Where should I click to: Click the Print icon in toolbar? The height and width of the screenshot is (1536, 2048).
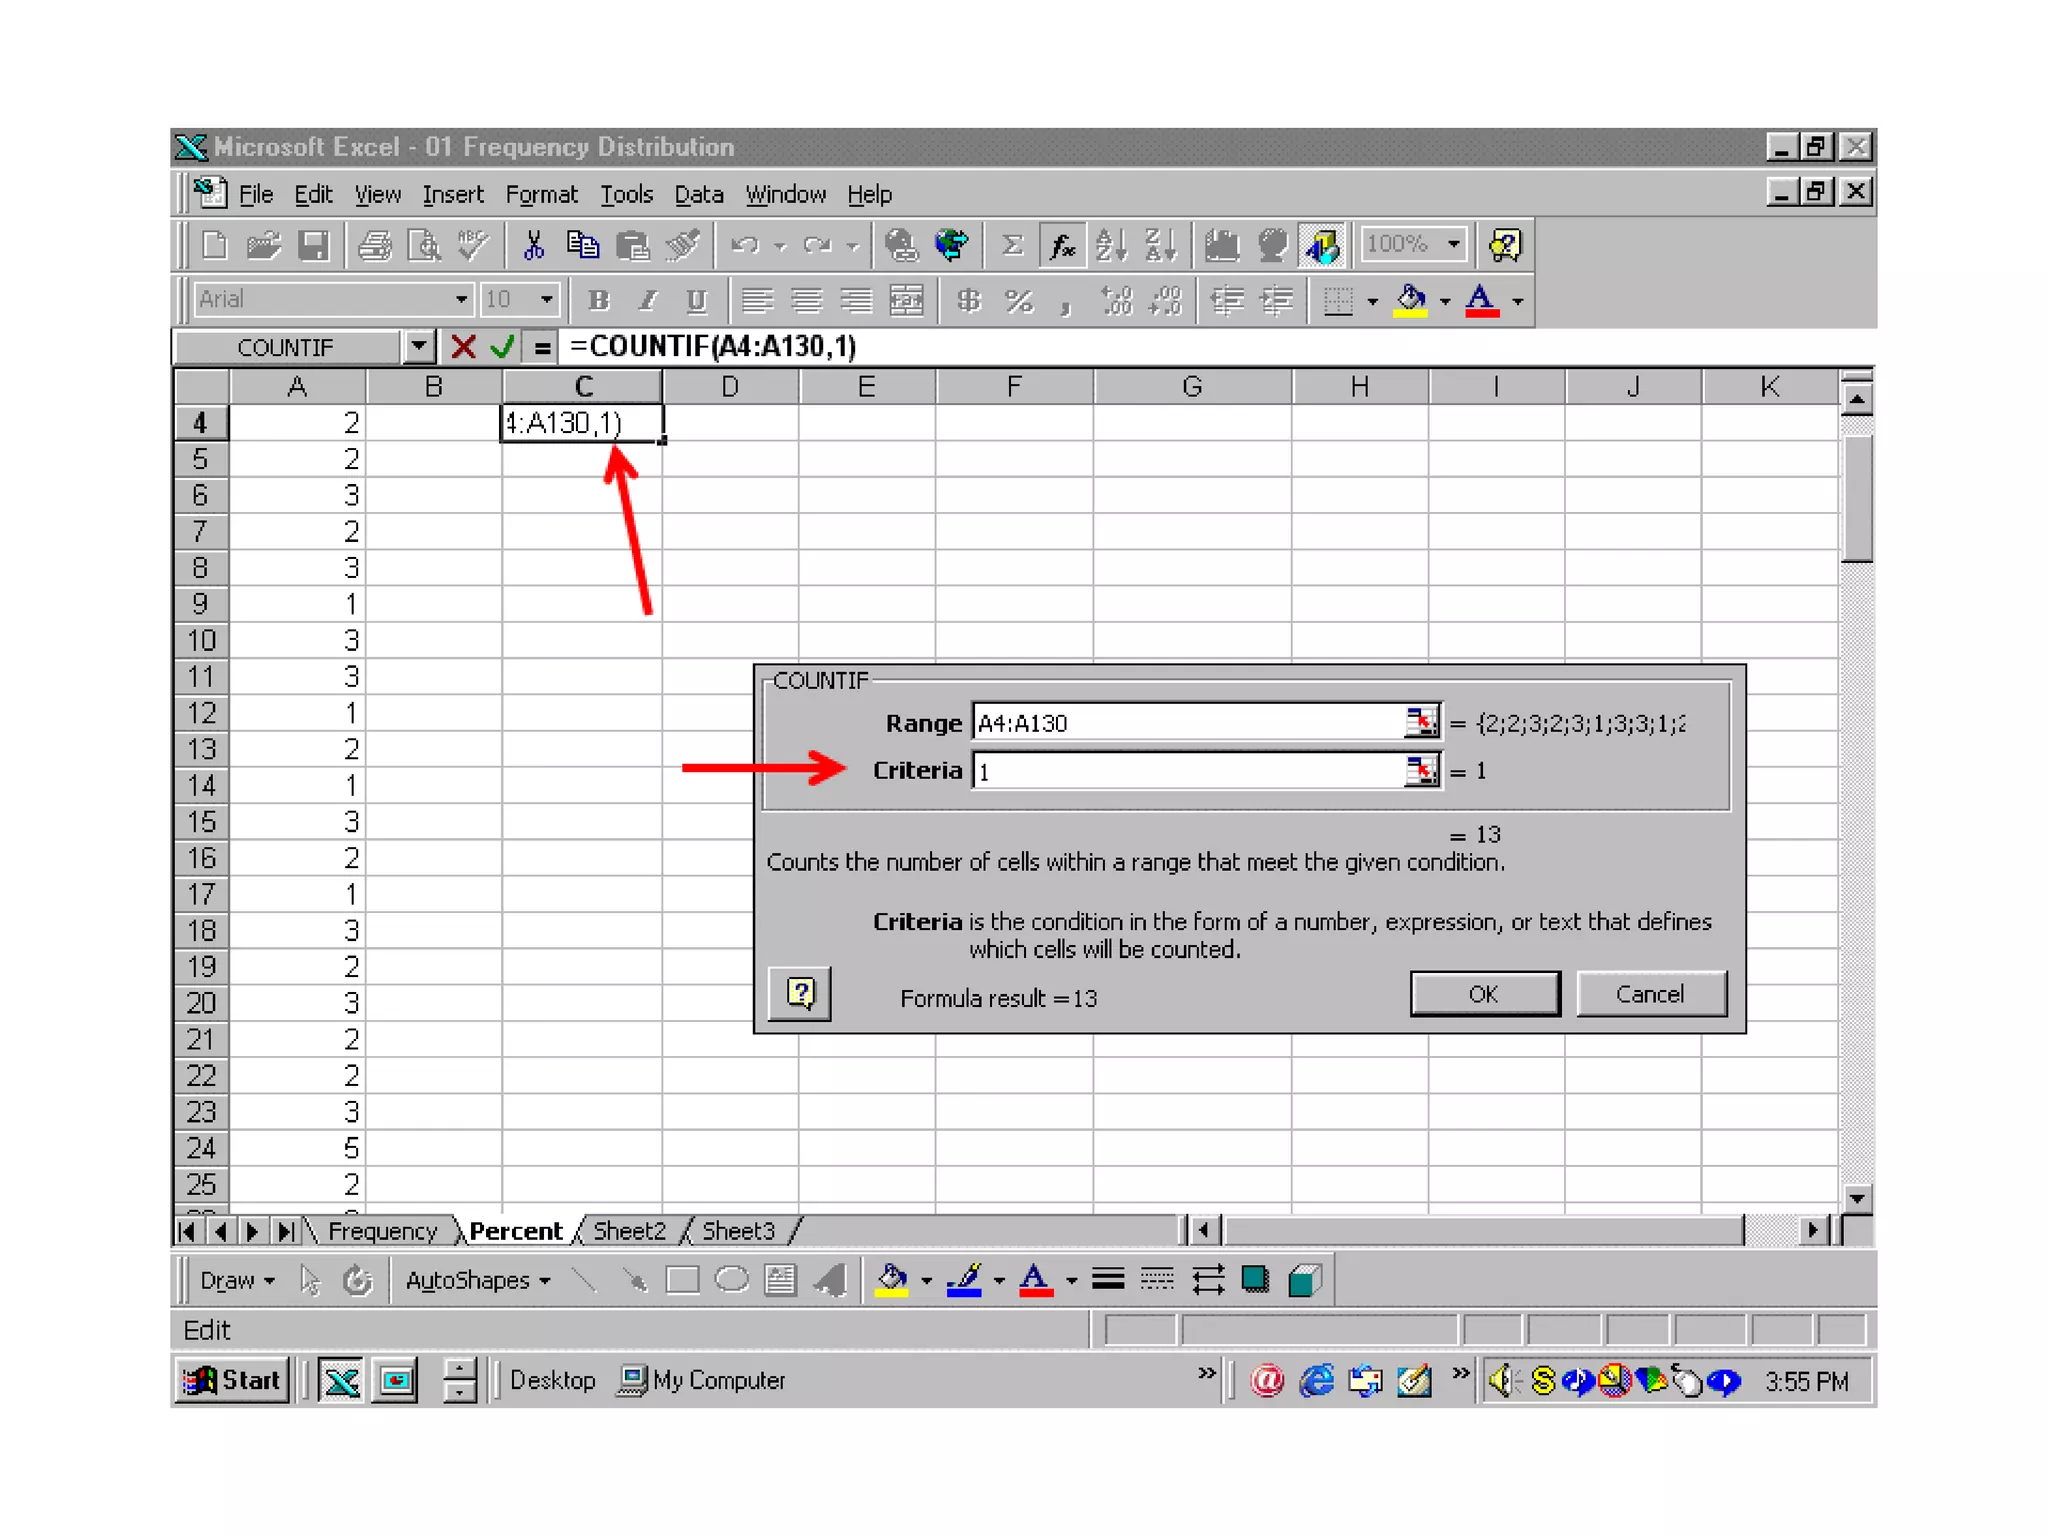click(375, 245)
